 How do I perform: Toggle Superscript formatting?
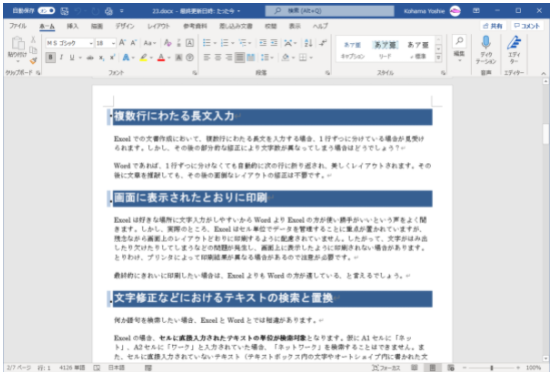[x=112, y=58]
